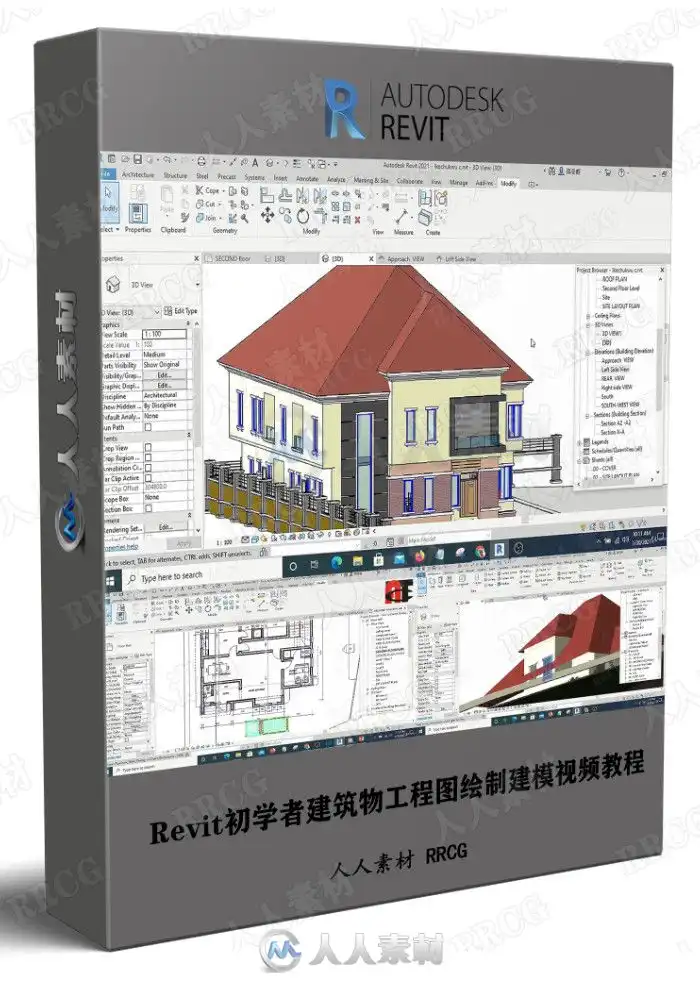
Task: Open Chrome from taskbar
Action: pos(479,552)
